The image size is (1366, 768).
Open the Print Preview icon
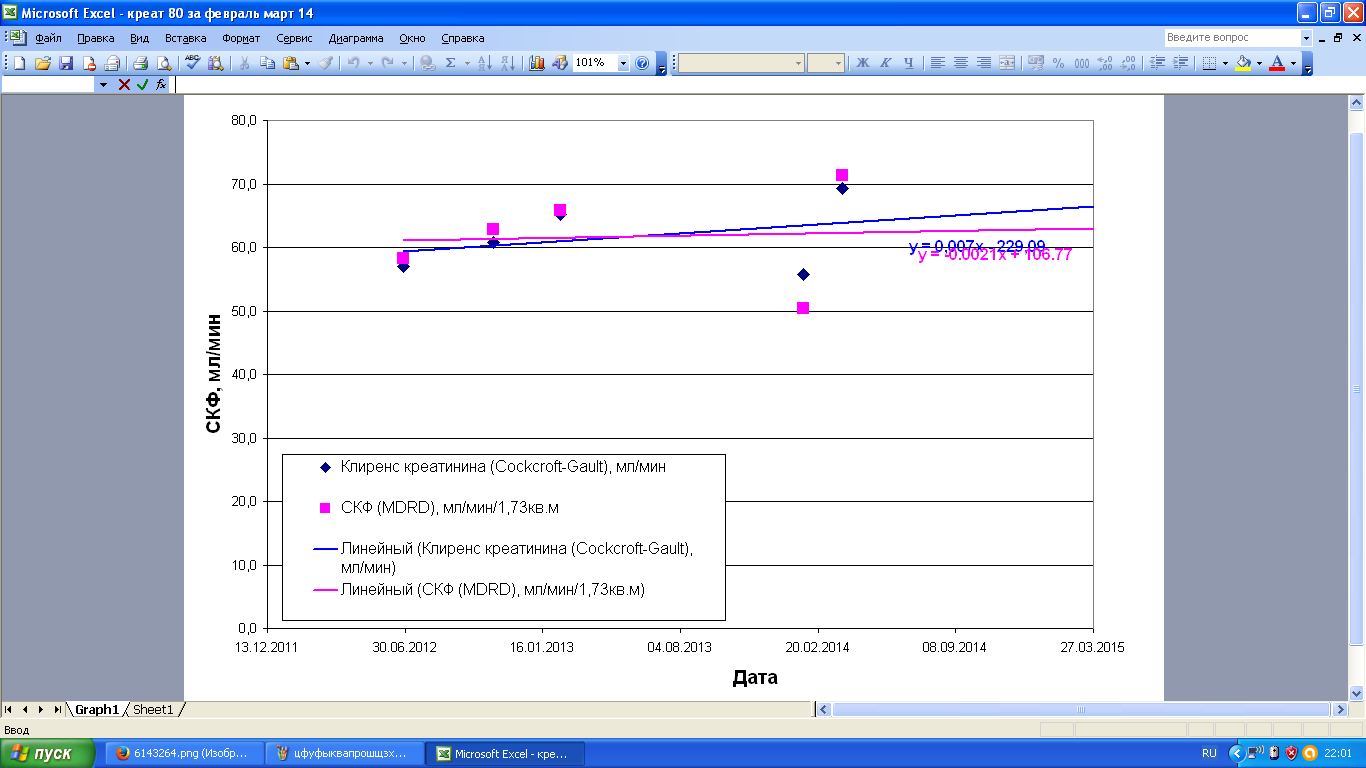(x=164, y=63)
